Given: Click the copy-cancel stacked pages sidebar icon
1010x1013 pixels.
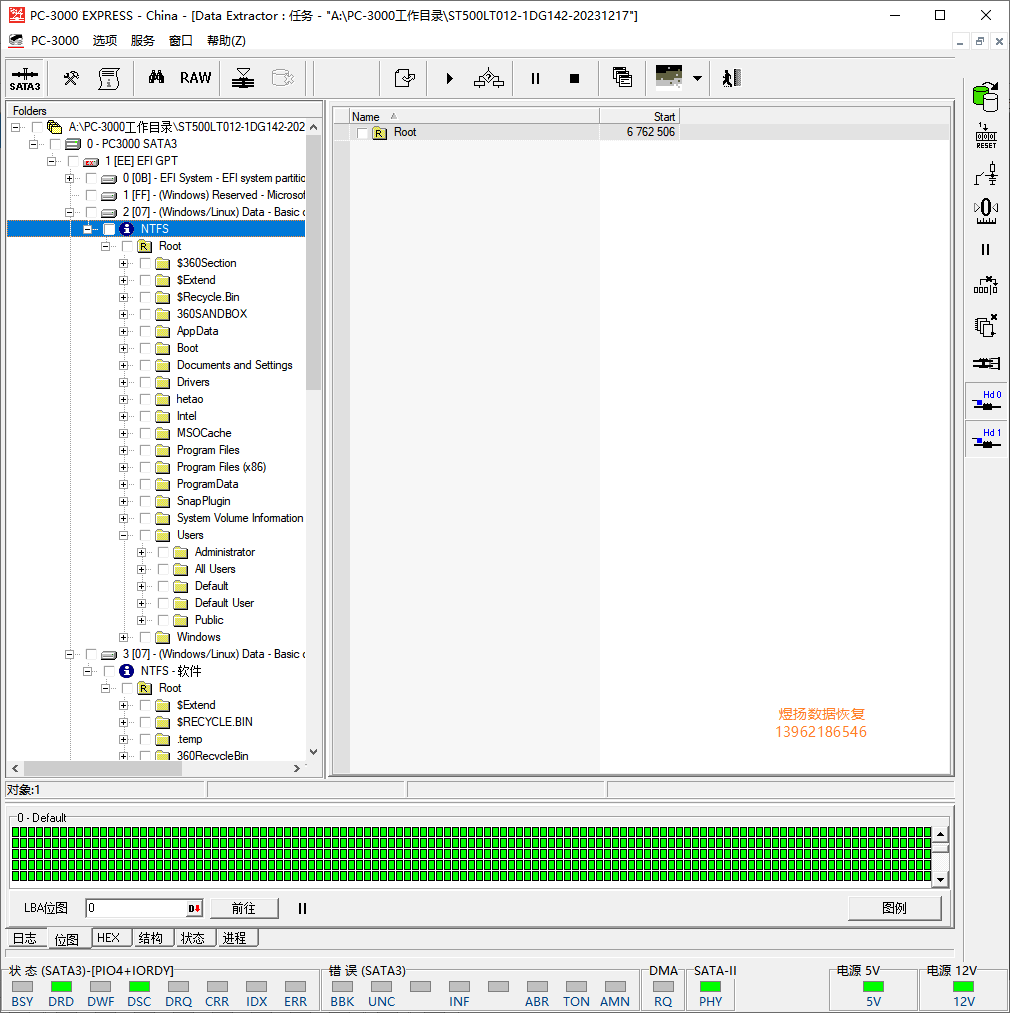Looking at the screenshot, I should coord(986,326).
